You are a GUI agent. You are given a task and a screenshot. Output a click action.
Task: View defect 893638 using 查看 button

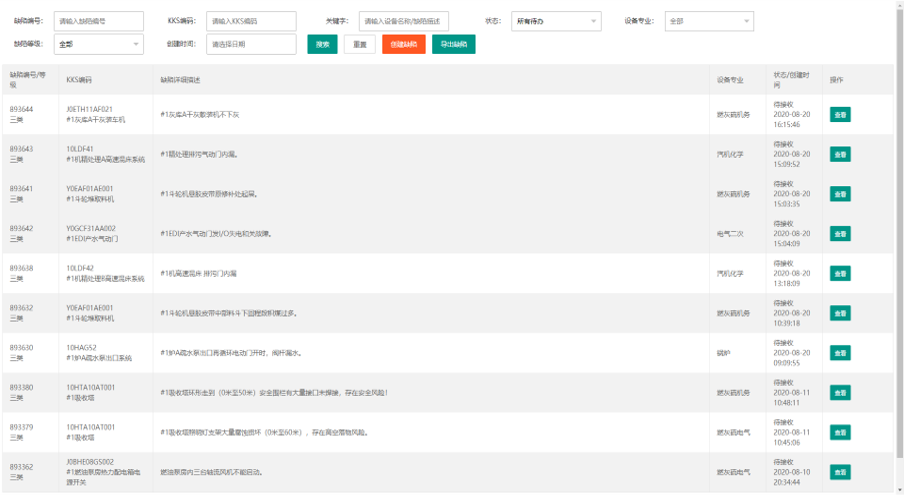pyautogui.click(x=840, y=273)
